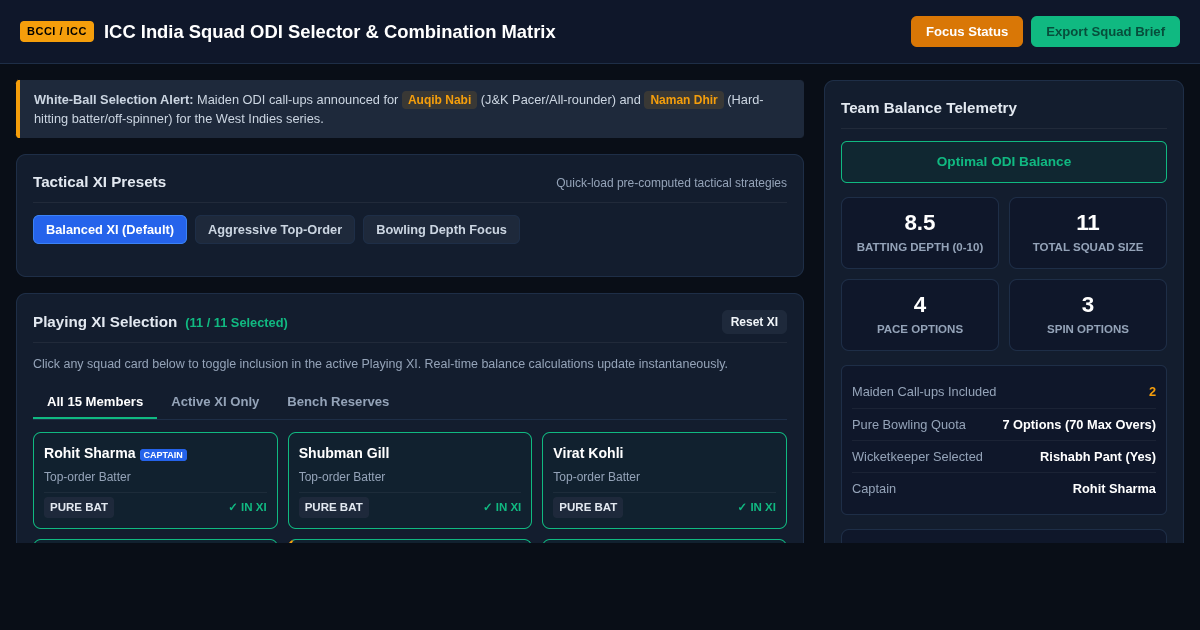Open the Active XI Only tab

tap(215, 402)
